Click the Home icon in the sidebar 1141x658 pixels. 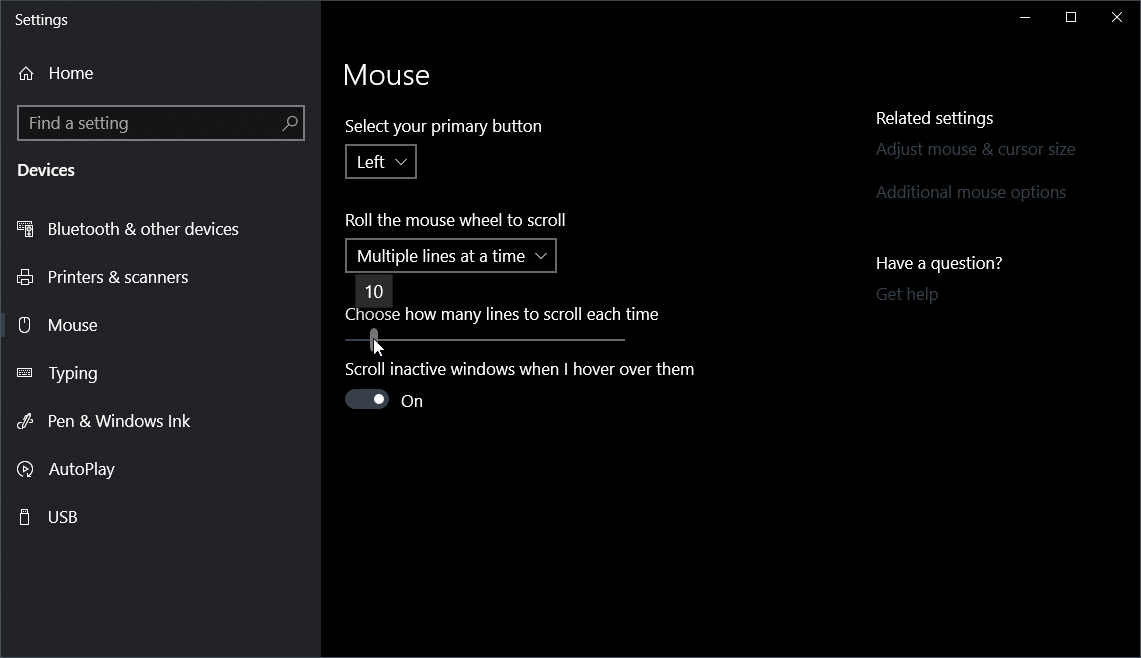[x=26, y=73]
